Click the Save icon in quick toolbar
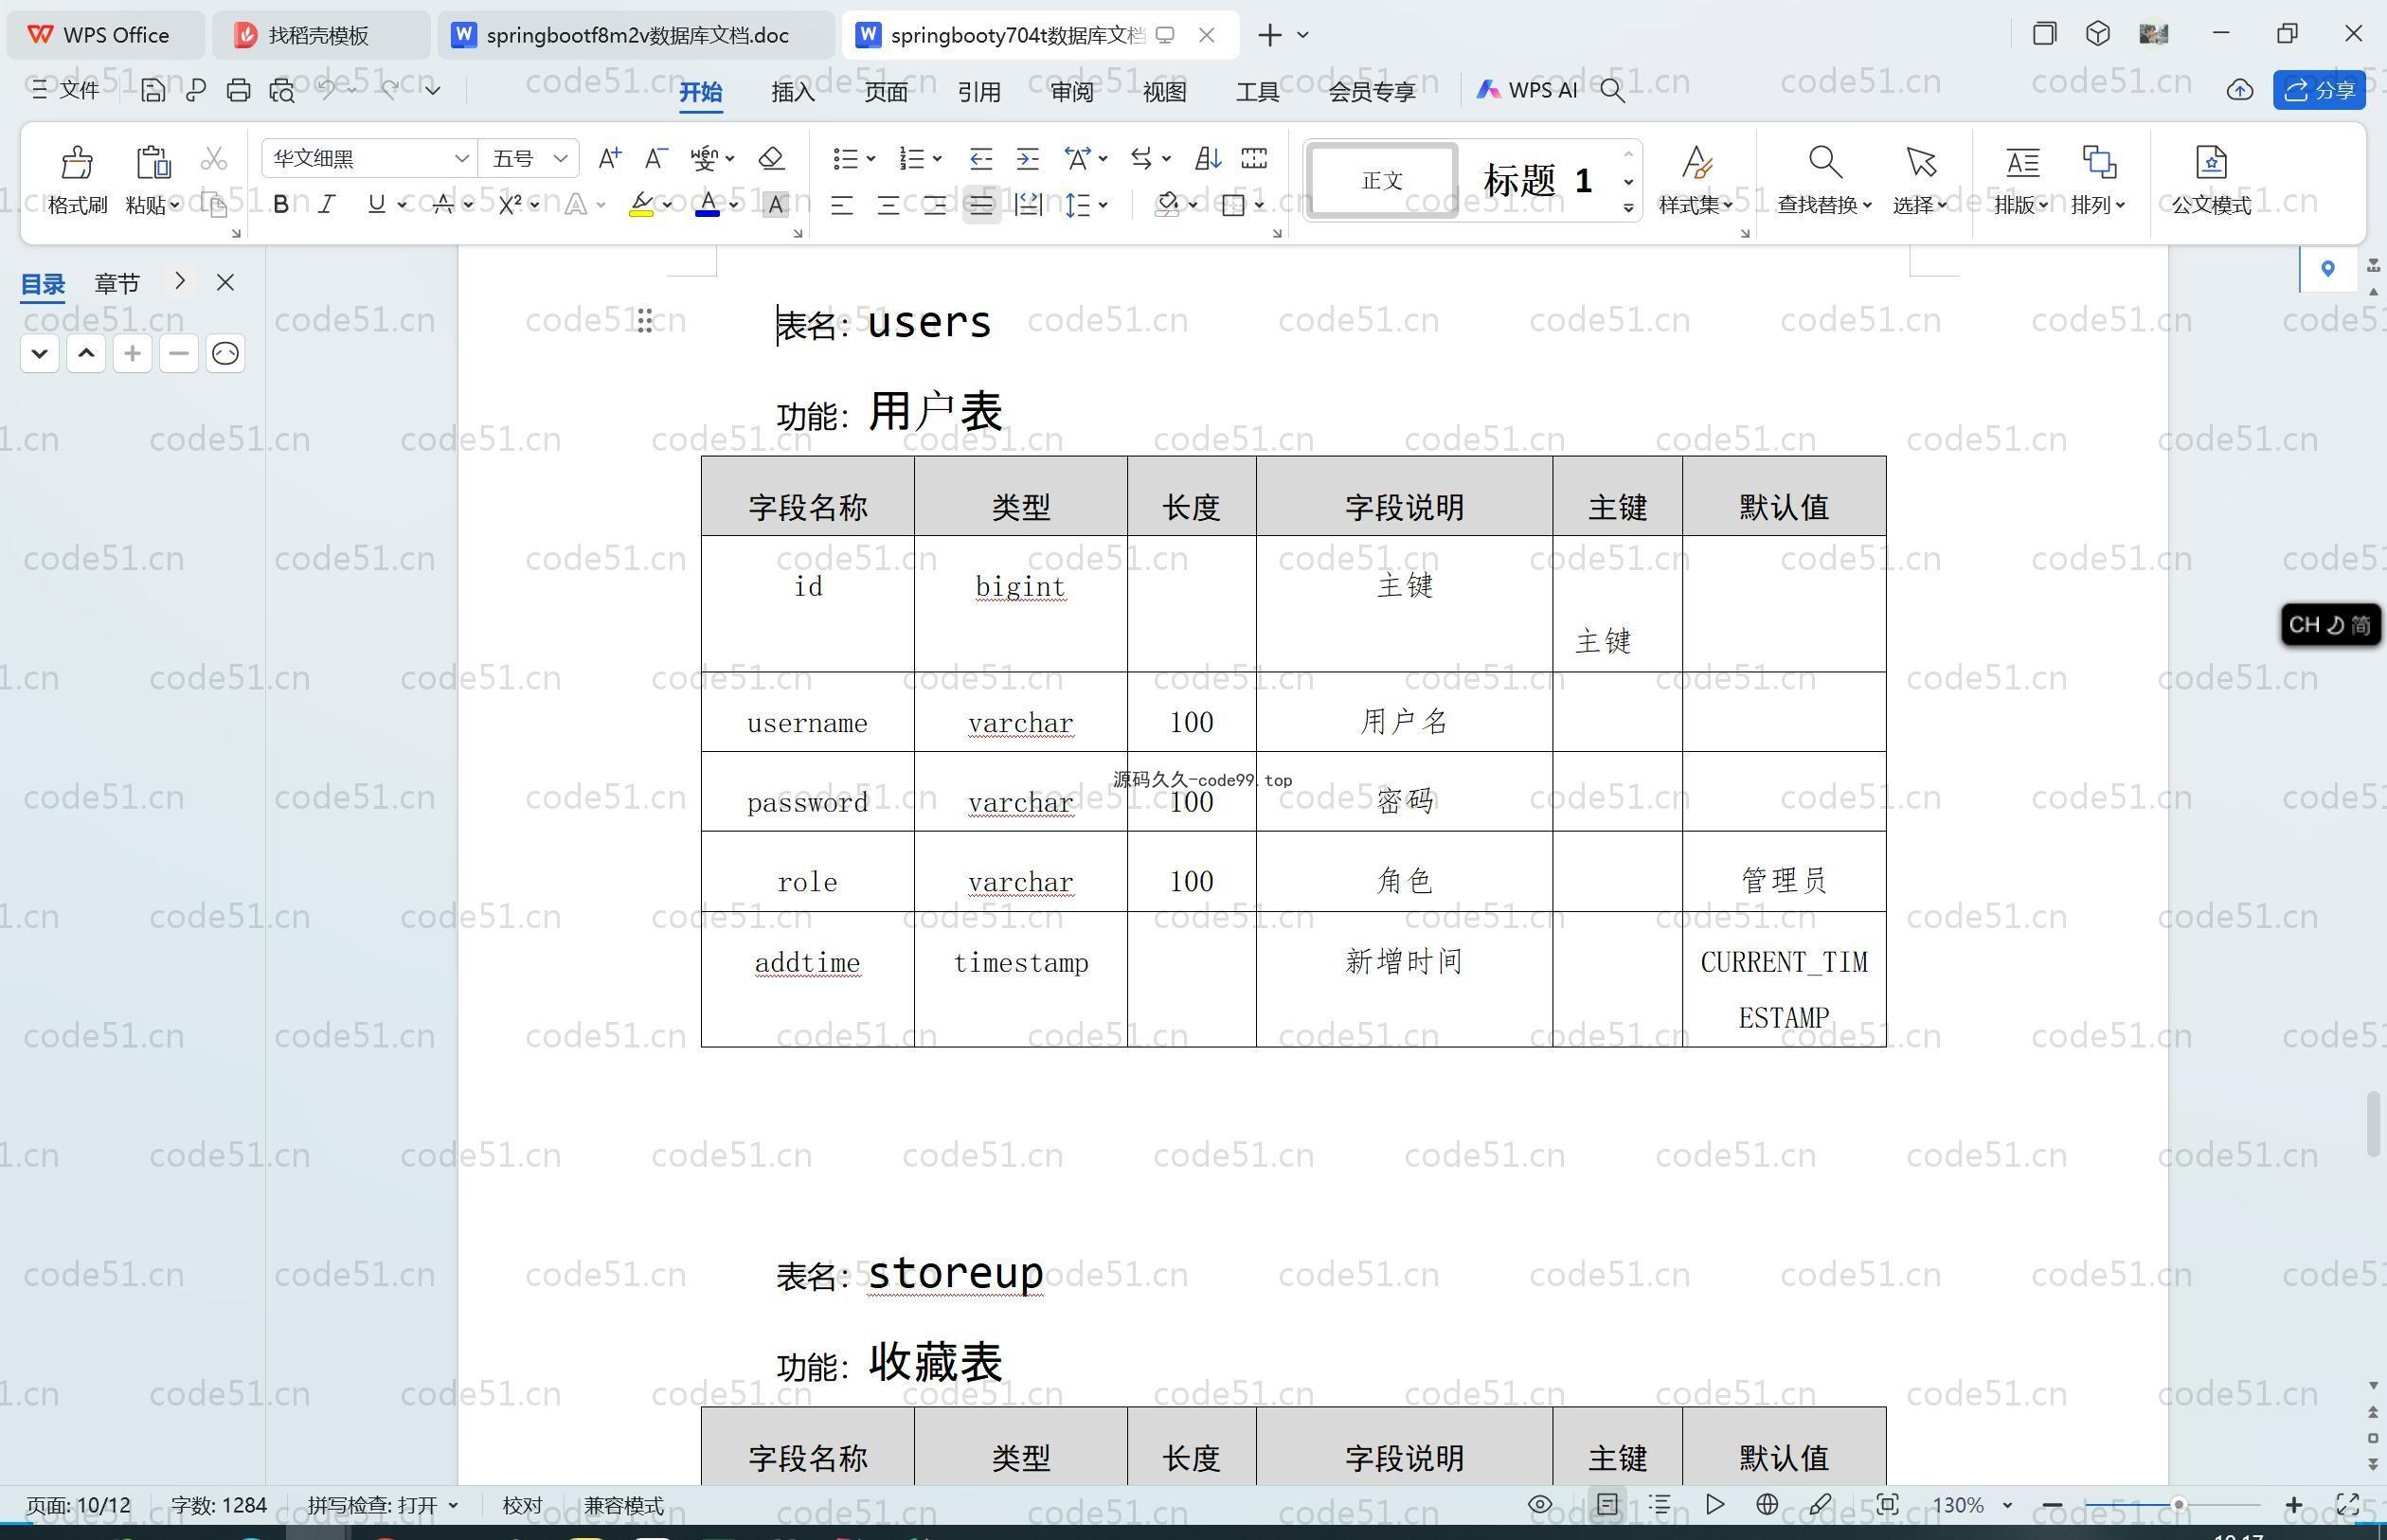The width and height of the screenshot is (2387, 1540). point(153,90)
